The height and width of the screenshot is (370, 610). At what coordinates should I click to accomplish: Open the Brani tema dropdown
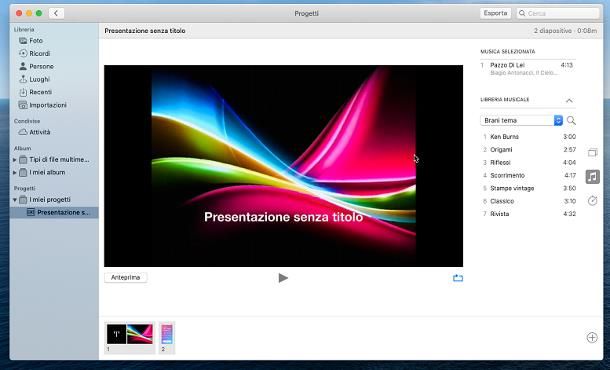[521, 121]
